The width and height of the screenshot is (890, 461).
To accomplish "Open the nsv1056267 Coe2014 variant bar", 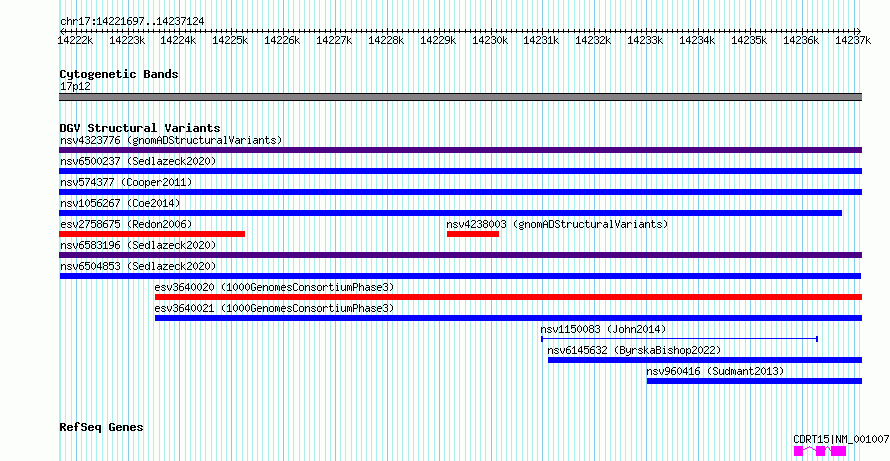I will (x=451, y=213).
